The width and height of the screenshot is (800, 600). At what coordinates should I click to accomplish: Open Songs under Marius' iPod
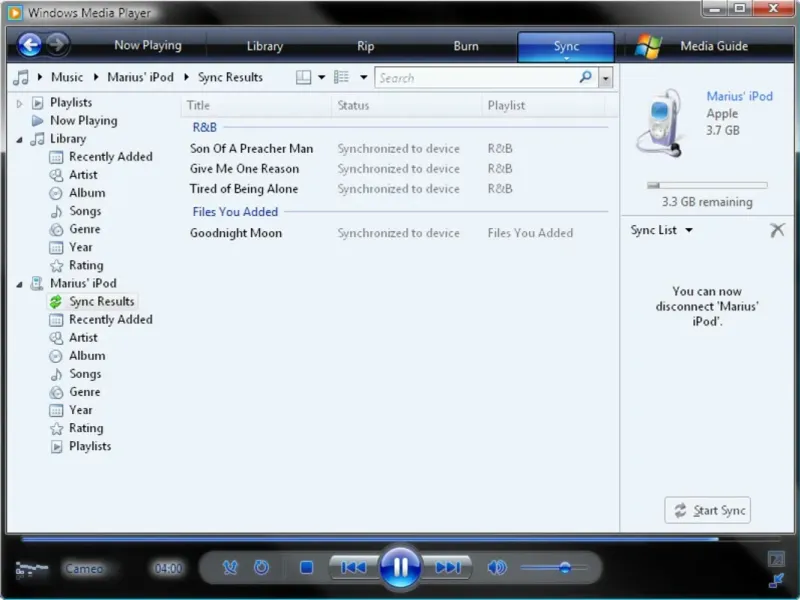(76, 374)
